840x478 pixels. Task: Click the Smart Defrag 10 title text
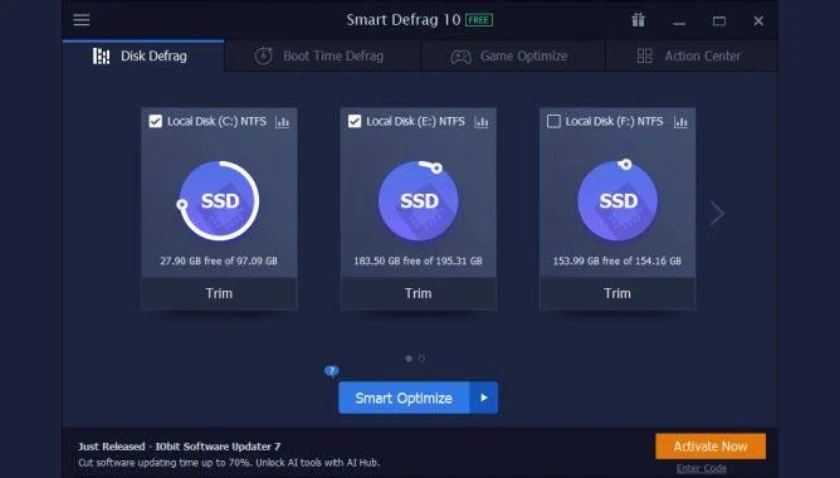pos(403,20)
